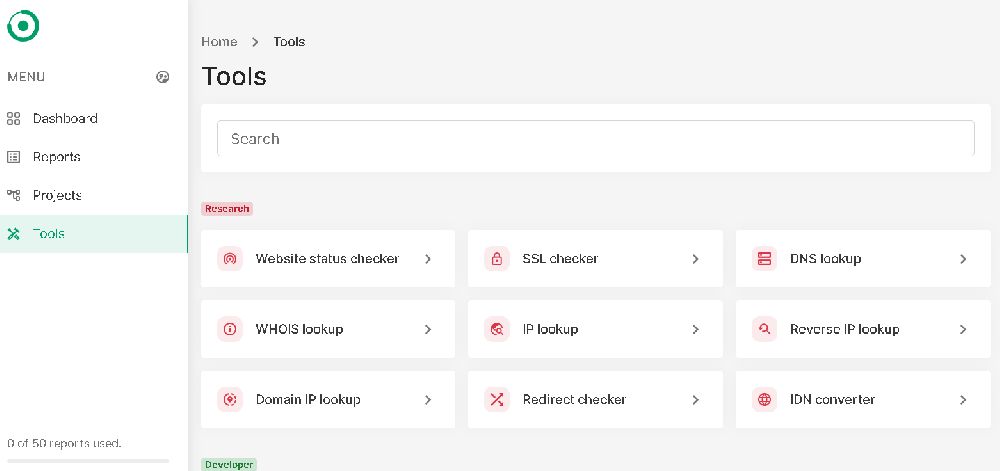Go to Reports in the sidebar
Screen dimensions: 1000x471
[56, 157]
